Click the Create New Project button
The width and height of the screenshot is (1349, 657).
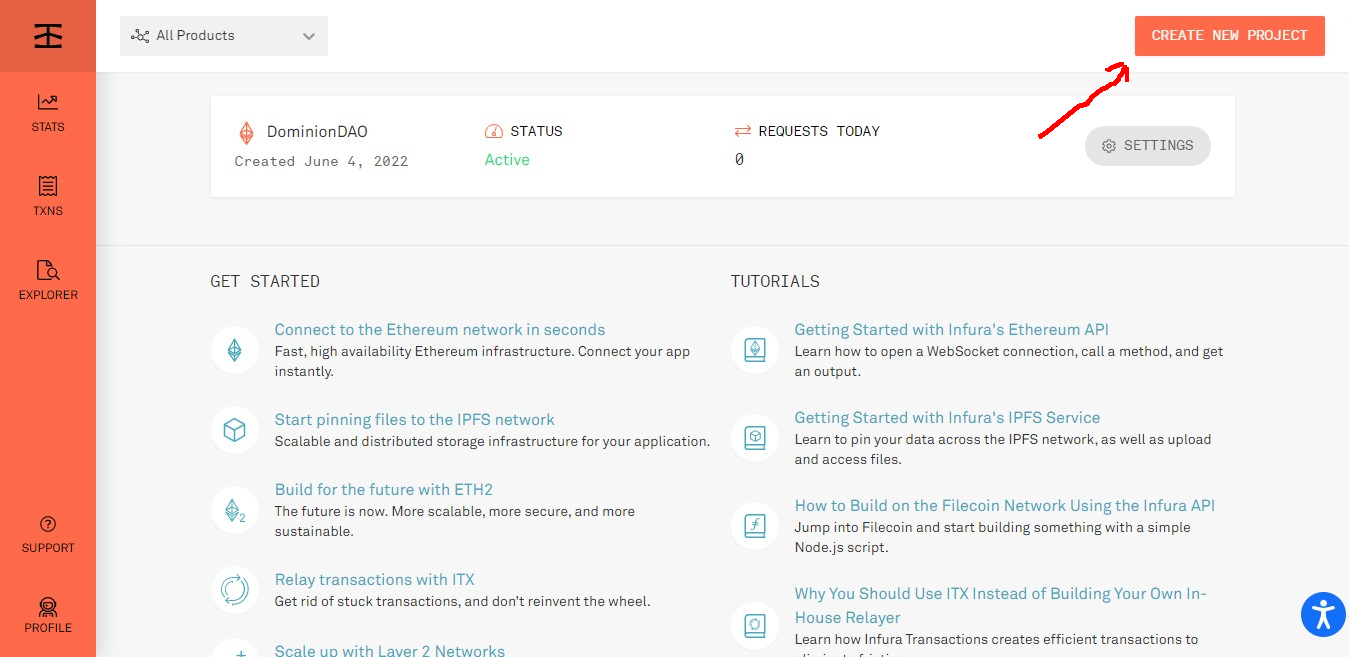[x=1229, y=36]
